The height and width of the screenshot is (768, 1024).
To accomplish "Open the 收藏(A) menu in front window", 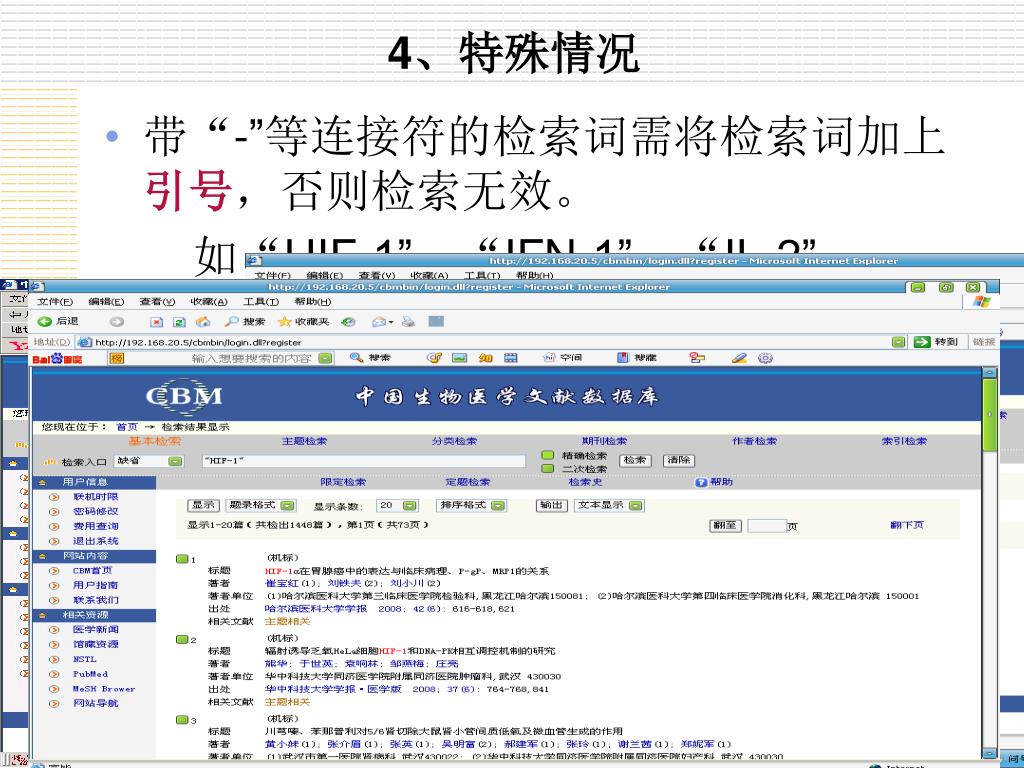I will click(x=209, y=302).
